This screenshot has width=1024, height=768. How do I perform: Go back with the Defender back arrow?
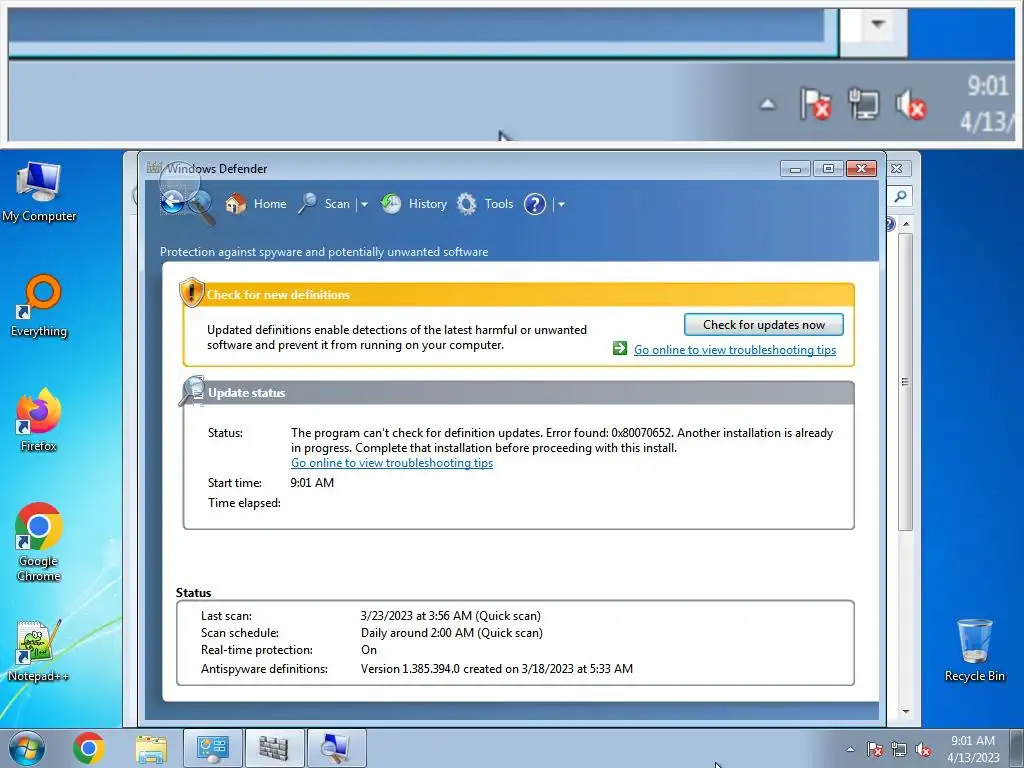pos(172,203)
